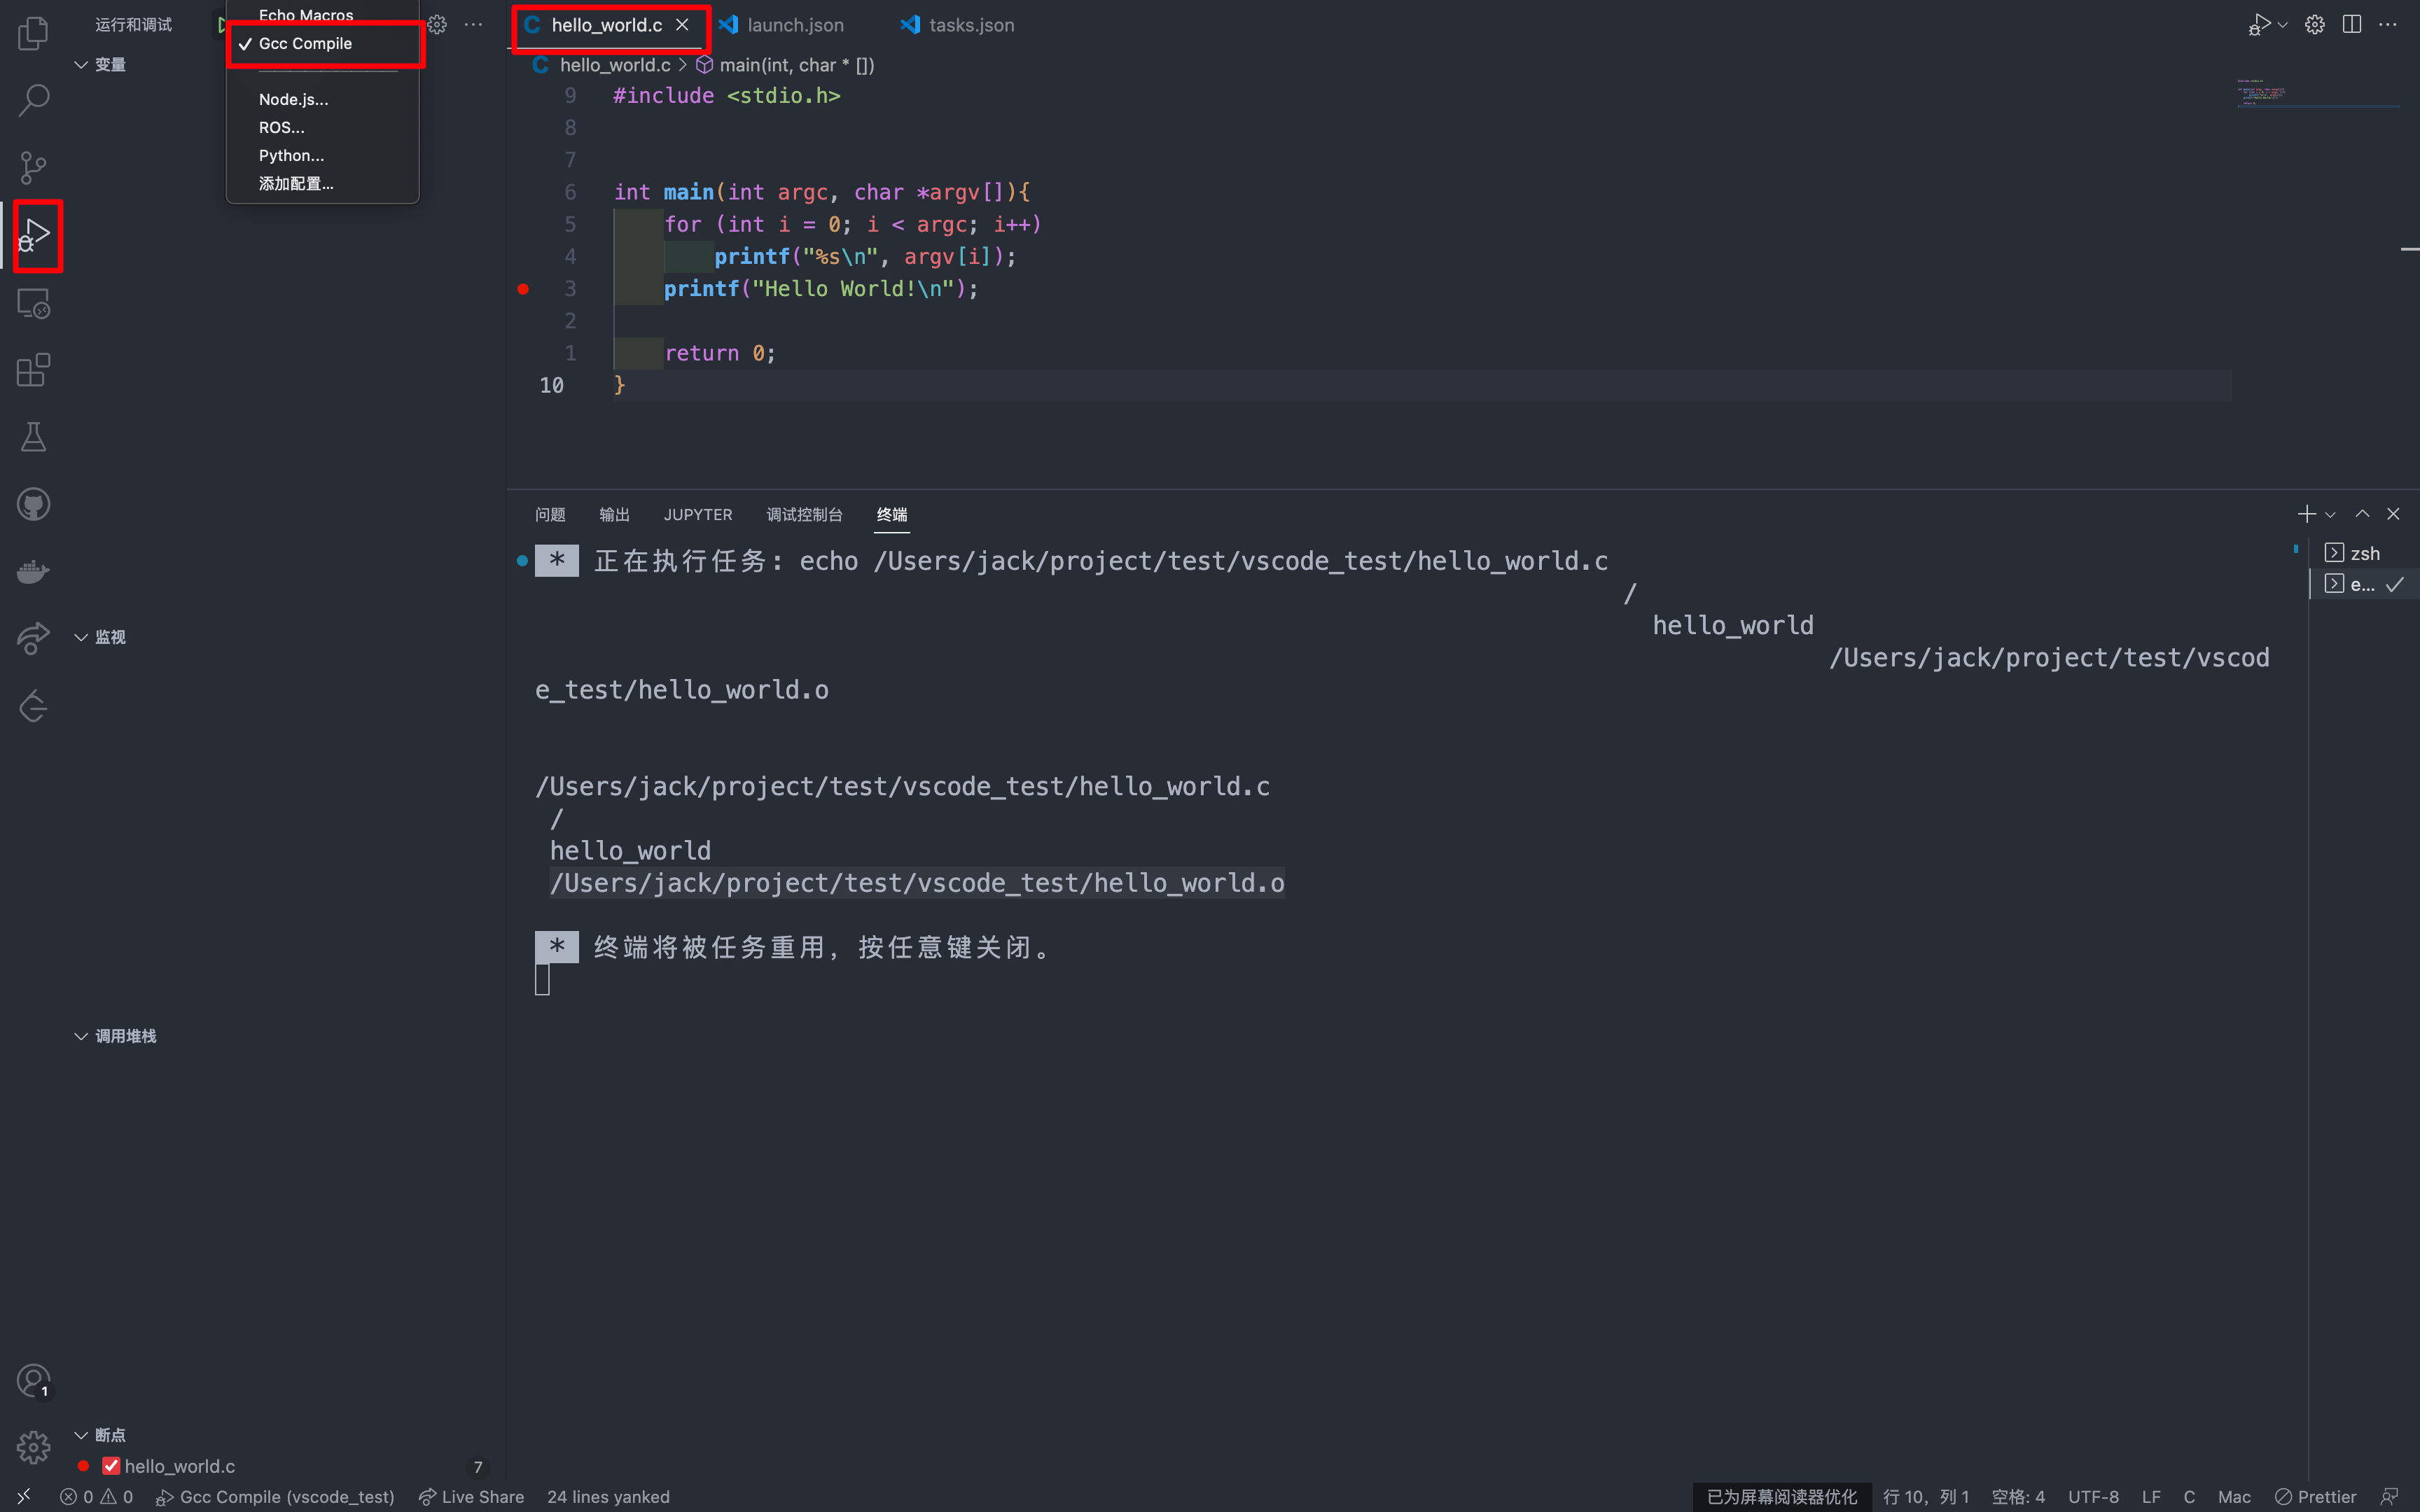Open the GitHub view icon
This screenshot has height=1512, width=2420.
33,504
